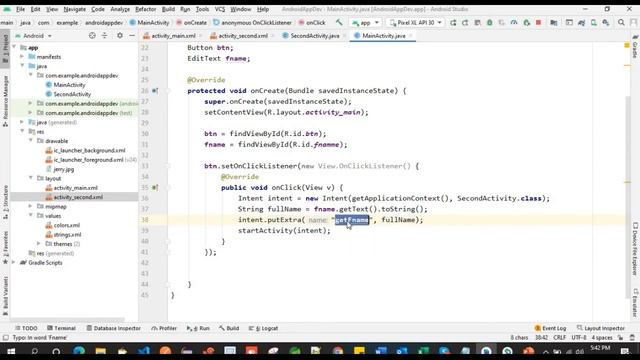The width and height of the screenshot is (640, 360).
Task: Click onCreate breadcrumb in navigation bar
Action: [x=192, y=23]
